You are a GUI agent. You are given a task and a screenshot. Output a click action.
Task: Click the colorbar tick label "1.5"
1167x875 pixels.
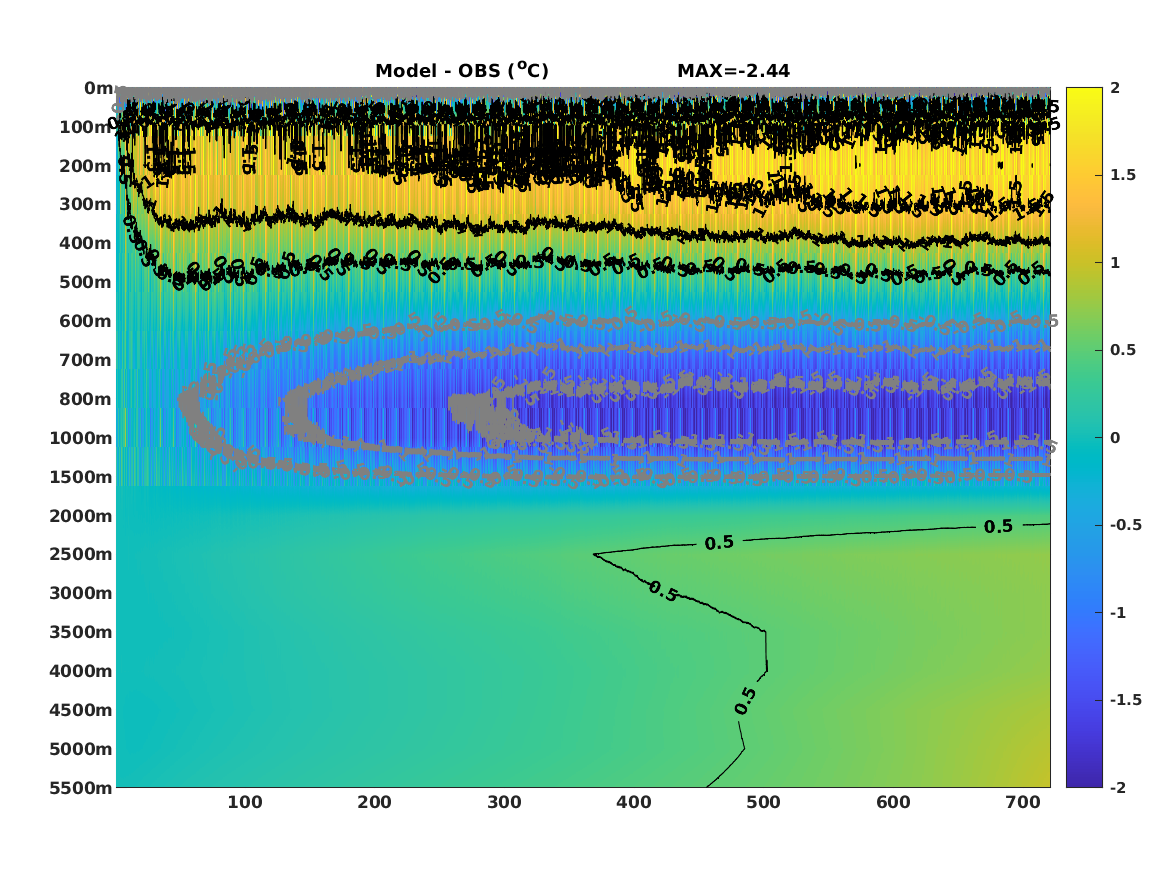click(1123, 175)
